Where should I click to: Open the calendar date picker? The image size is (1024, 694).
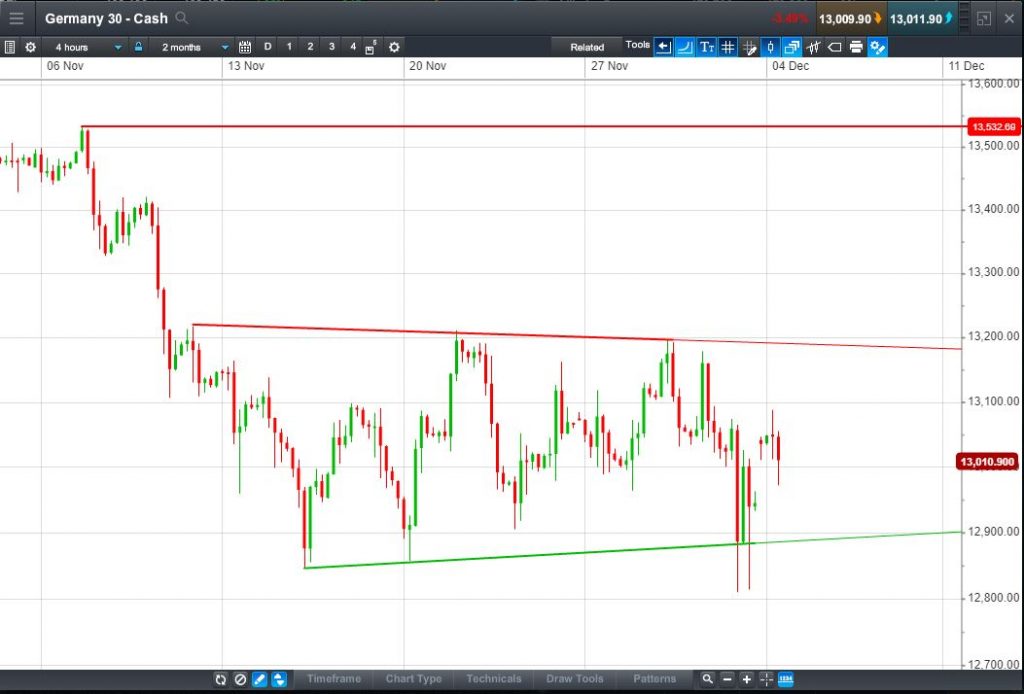click(245, 47)
